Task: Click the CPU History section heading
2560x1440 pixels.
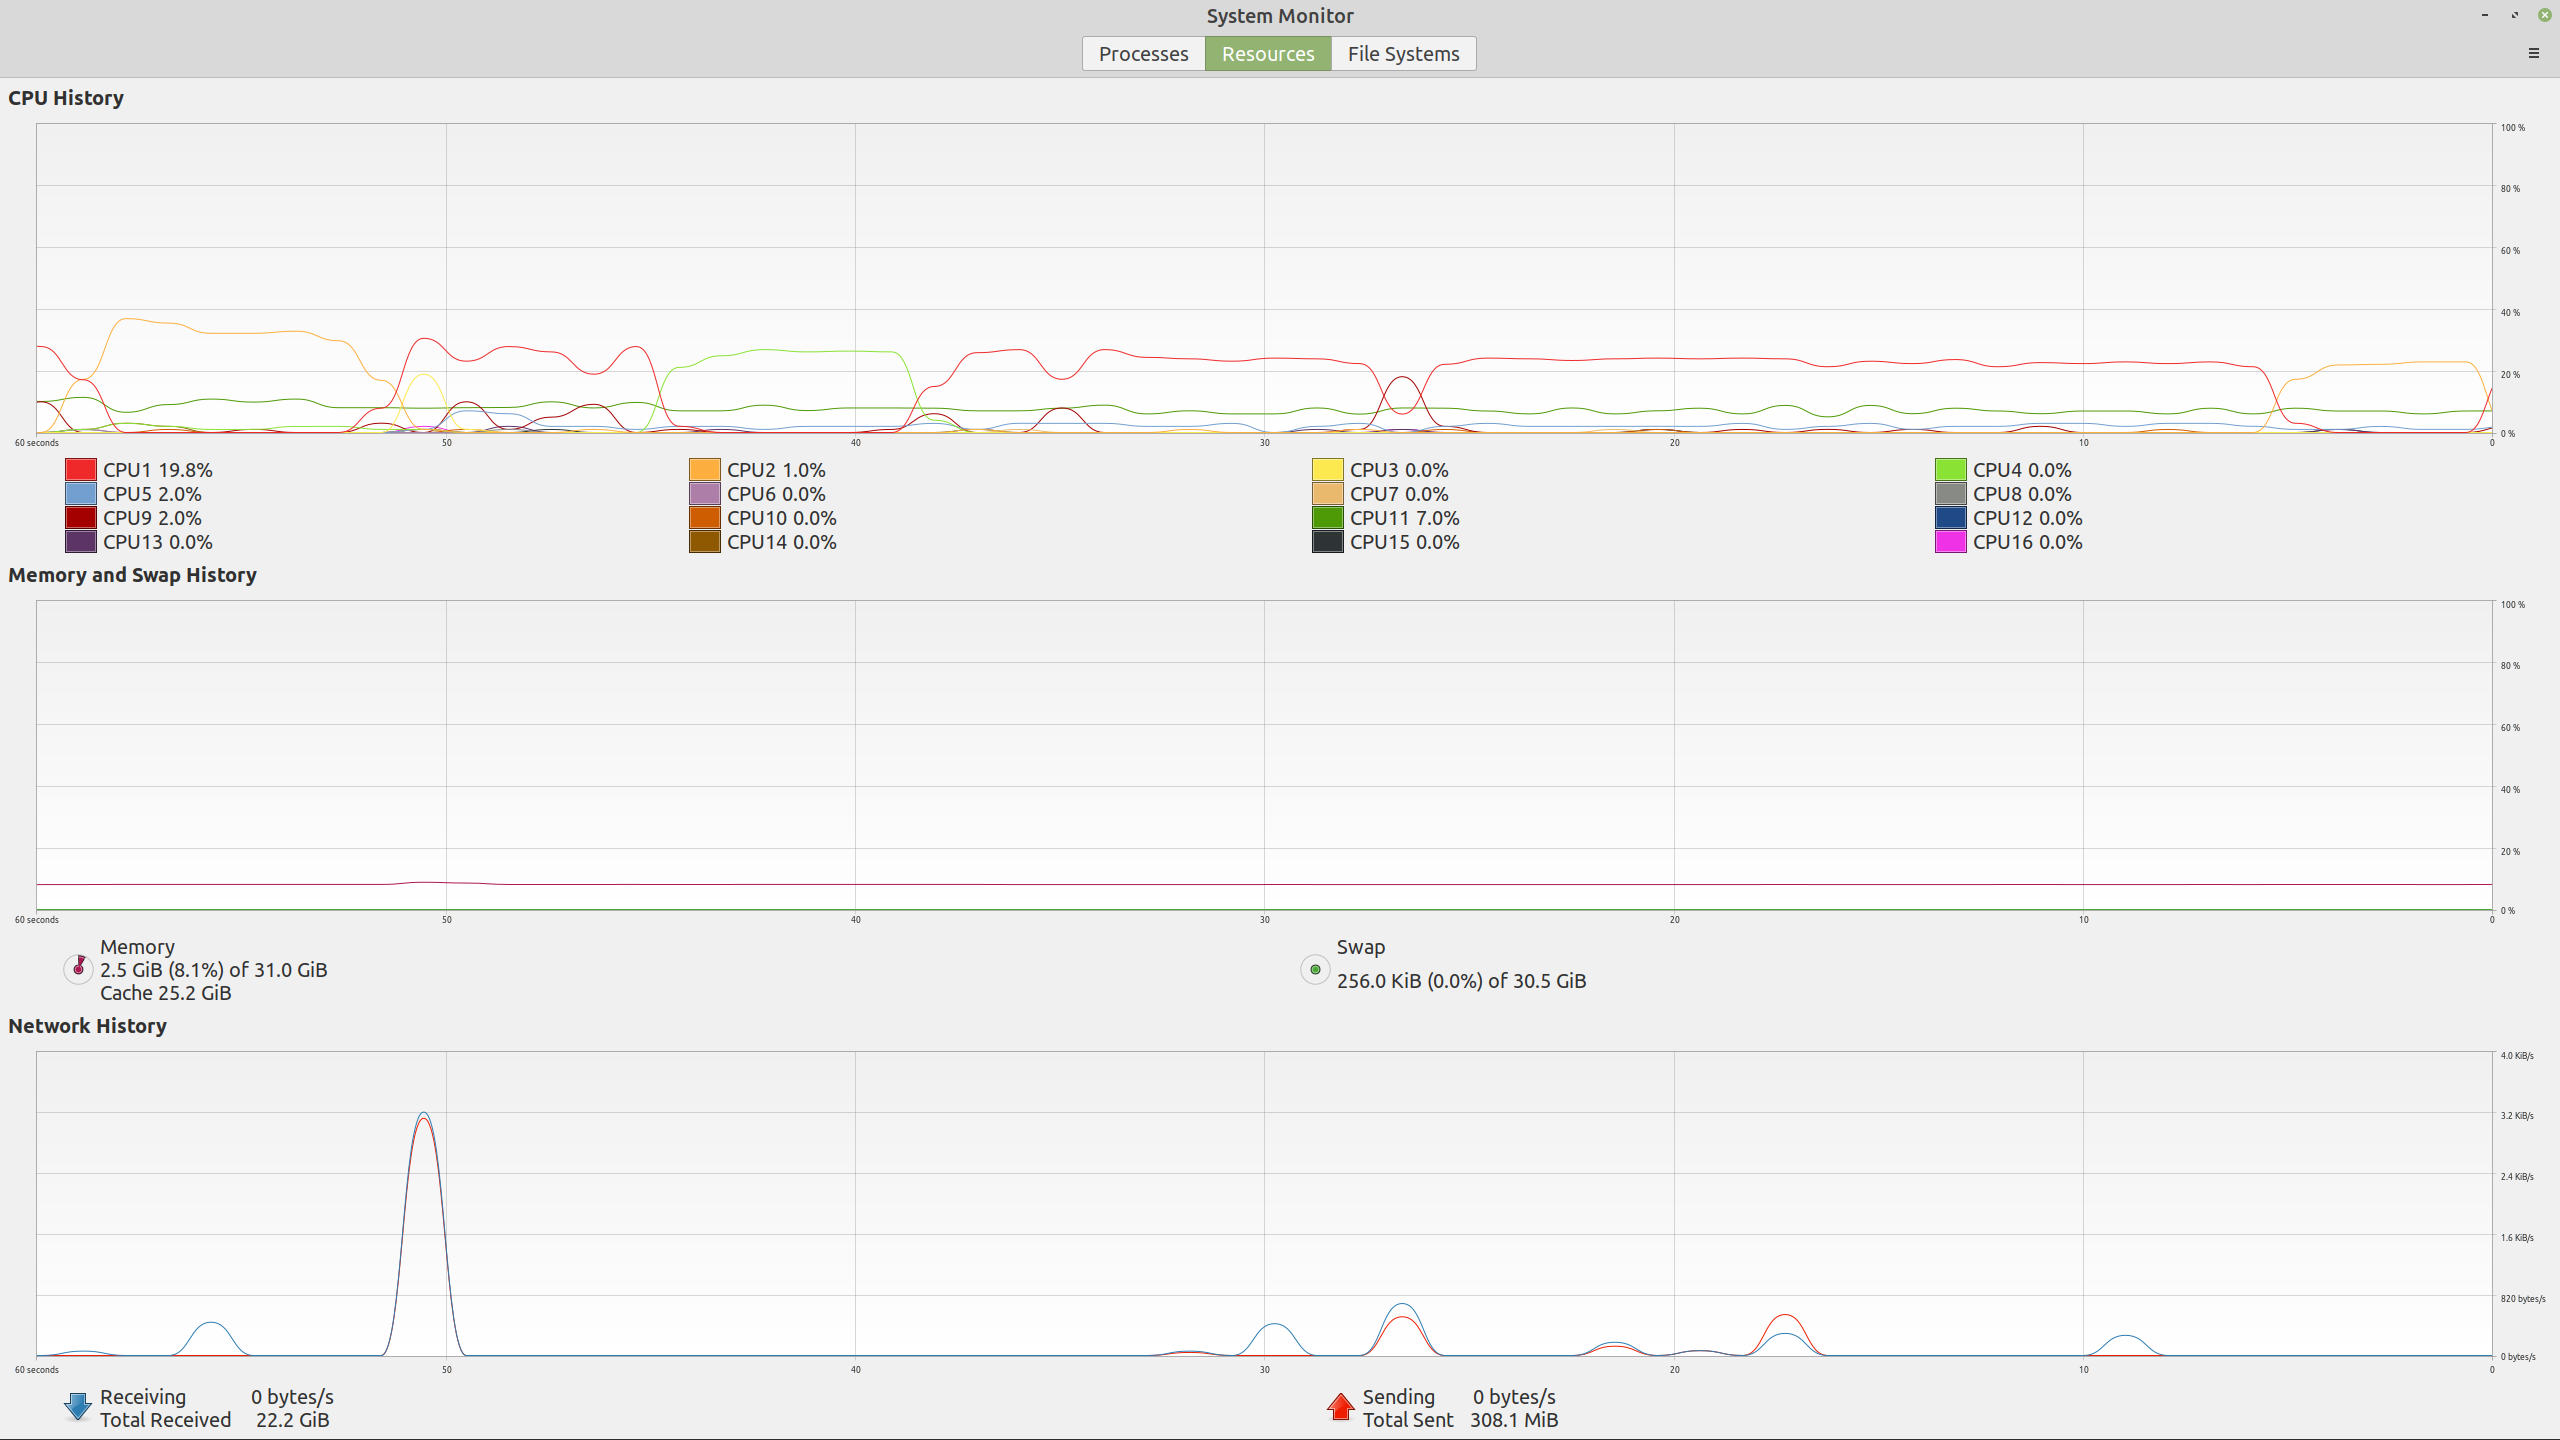Action: [x=66, y=98]
